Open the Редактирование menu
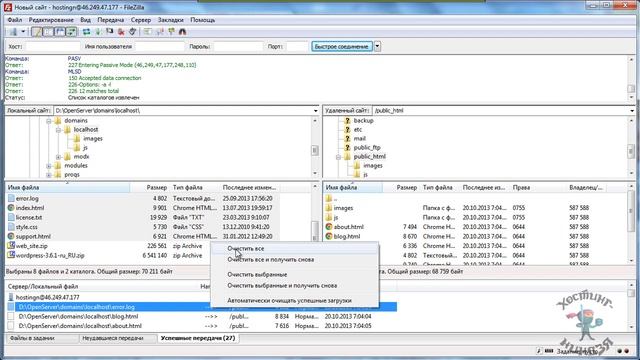 tap(51, 20)
